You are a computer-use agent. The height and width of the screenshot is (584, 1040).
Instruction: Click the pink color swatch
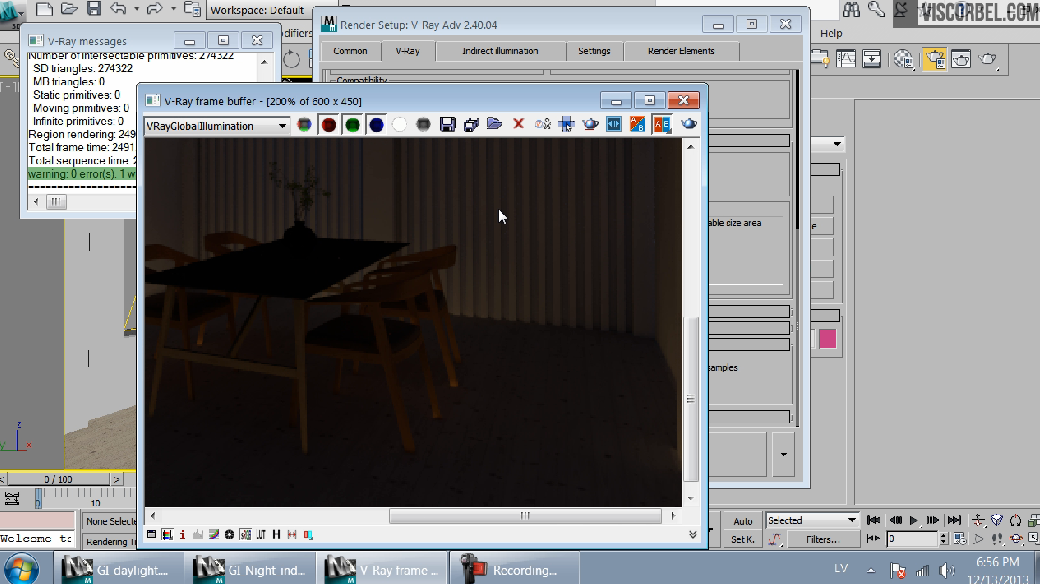(x=828, y=339)
